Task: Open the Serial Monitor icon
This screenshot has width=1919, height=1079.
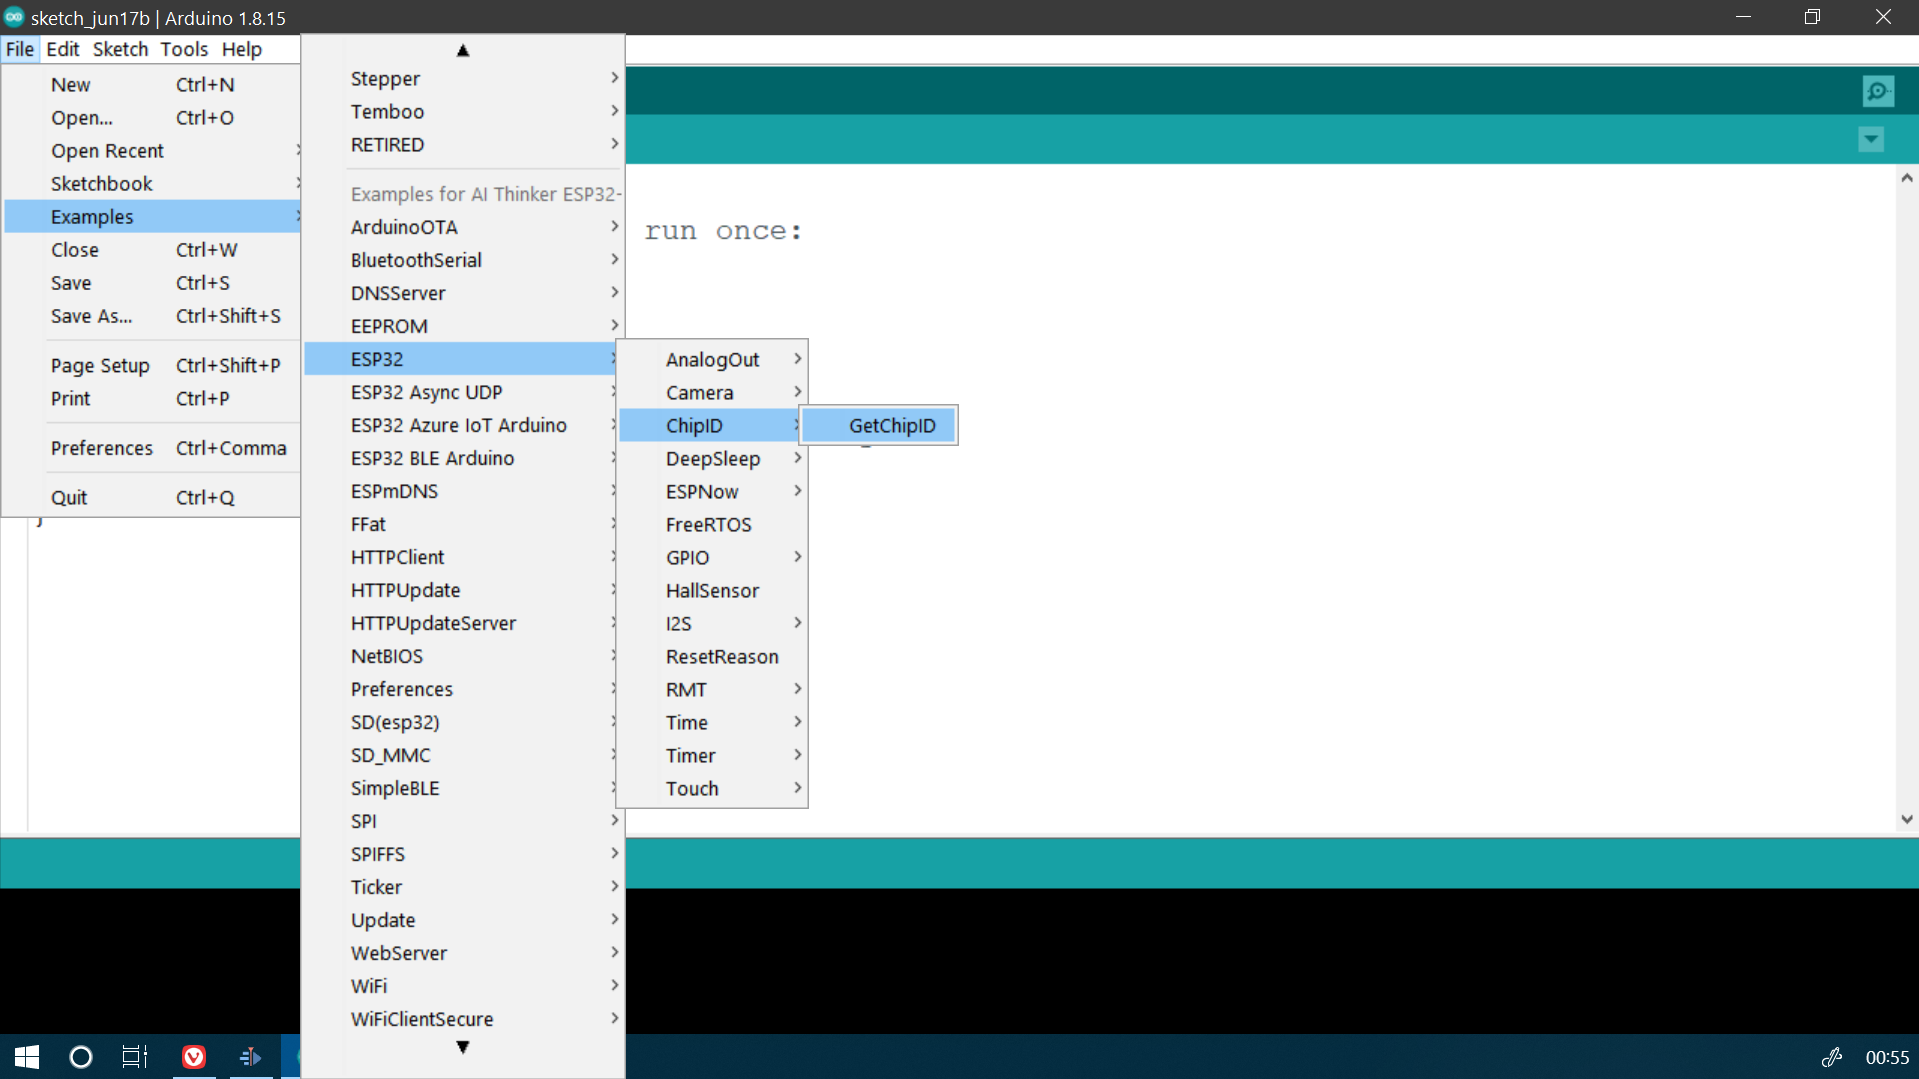Action: point(1878,91)
